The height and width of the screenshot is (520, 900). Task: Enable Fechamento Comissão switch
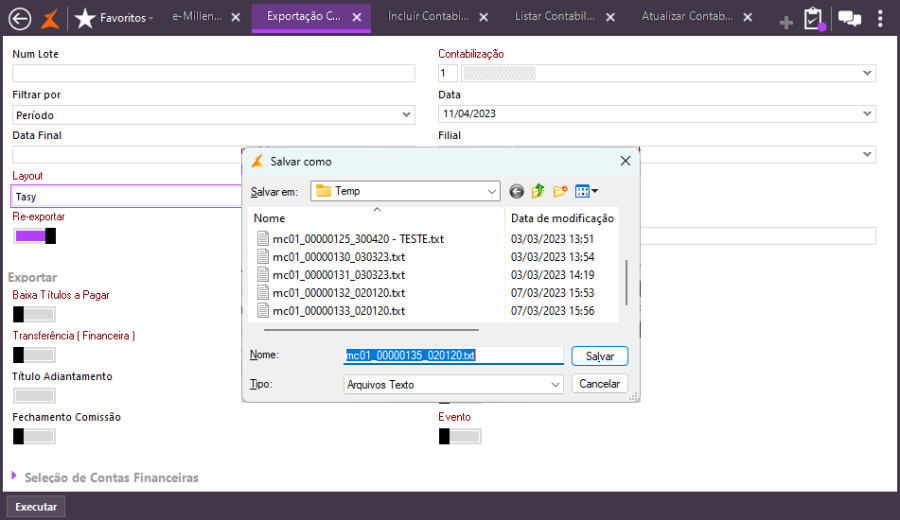point(34,436)
